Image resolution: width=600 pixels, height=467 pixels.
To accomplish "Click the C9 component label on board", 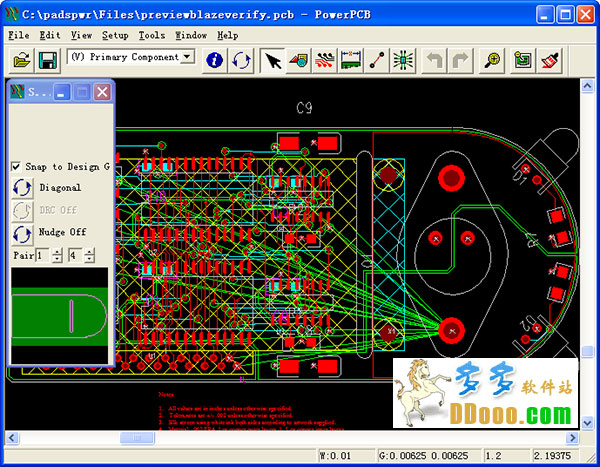I will [x=304, y=108].
